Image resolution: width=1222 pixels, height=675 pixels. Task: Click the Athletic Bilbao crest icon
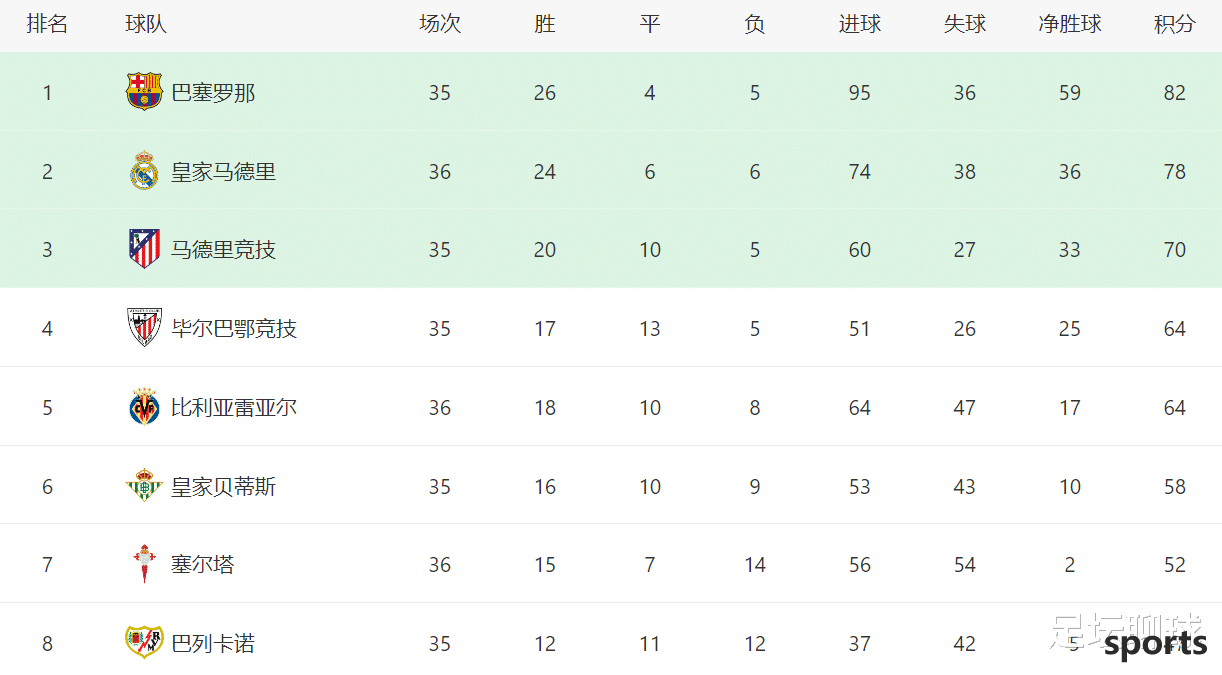(144, 328)
